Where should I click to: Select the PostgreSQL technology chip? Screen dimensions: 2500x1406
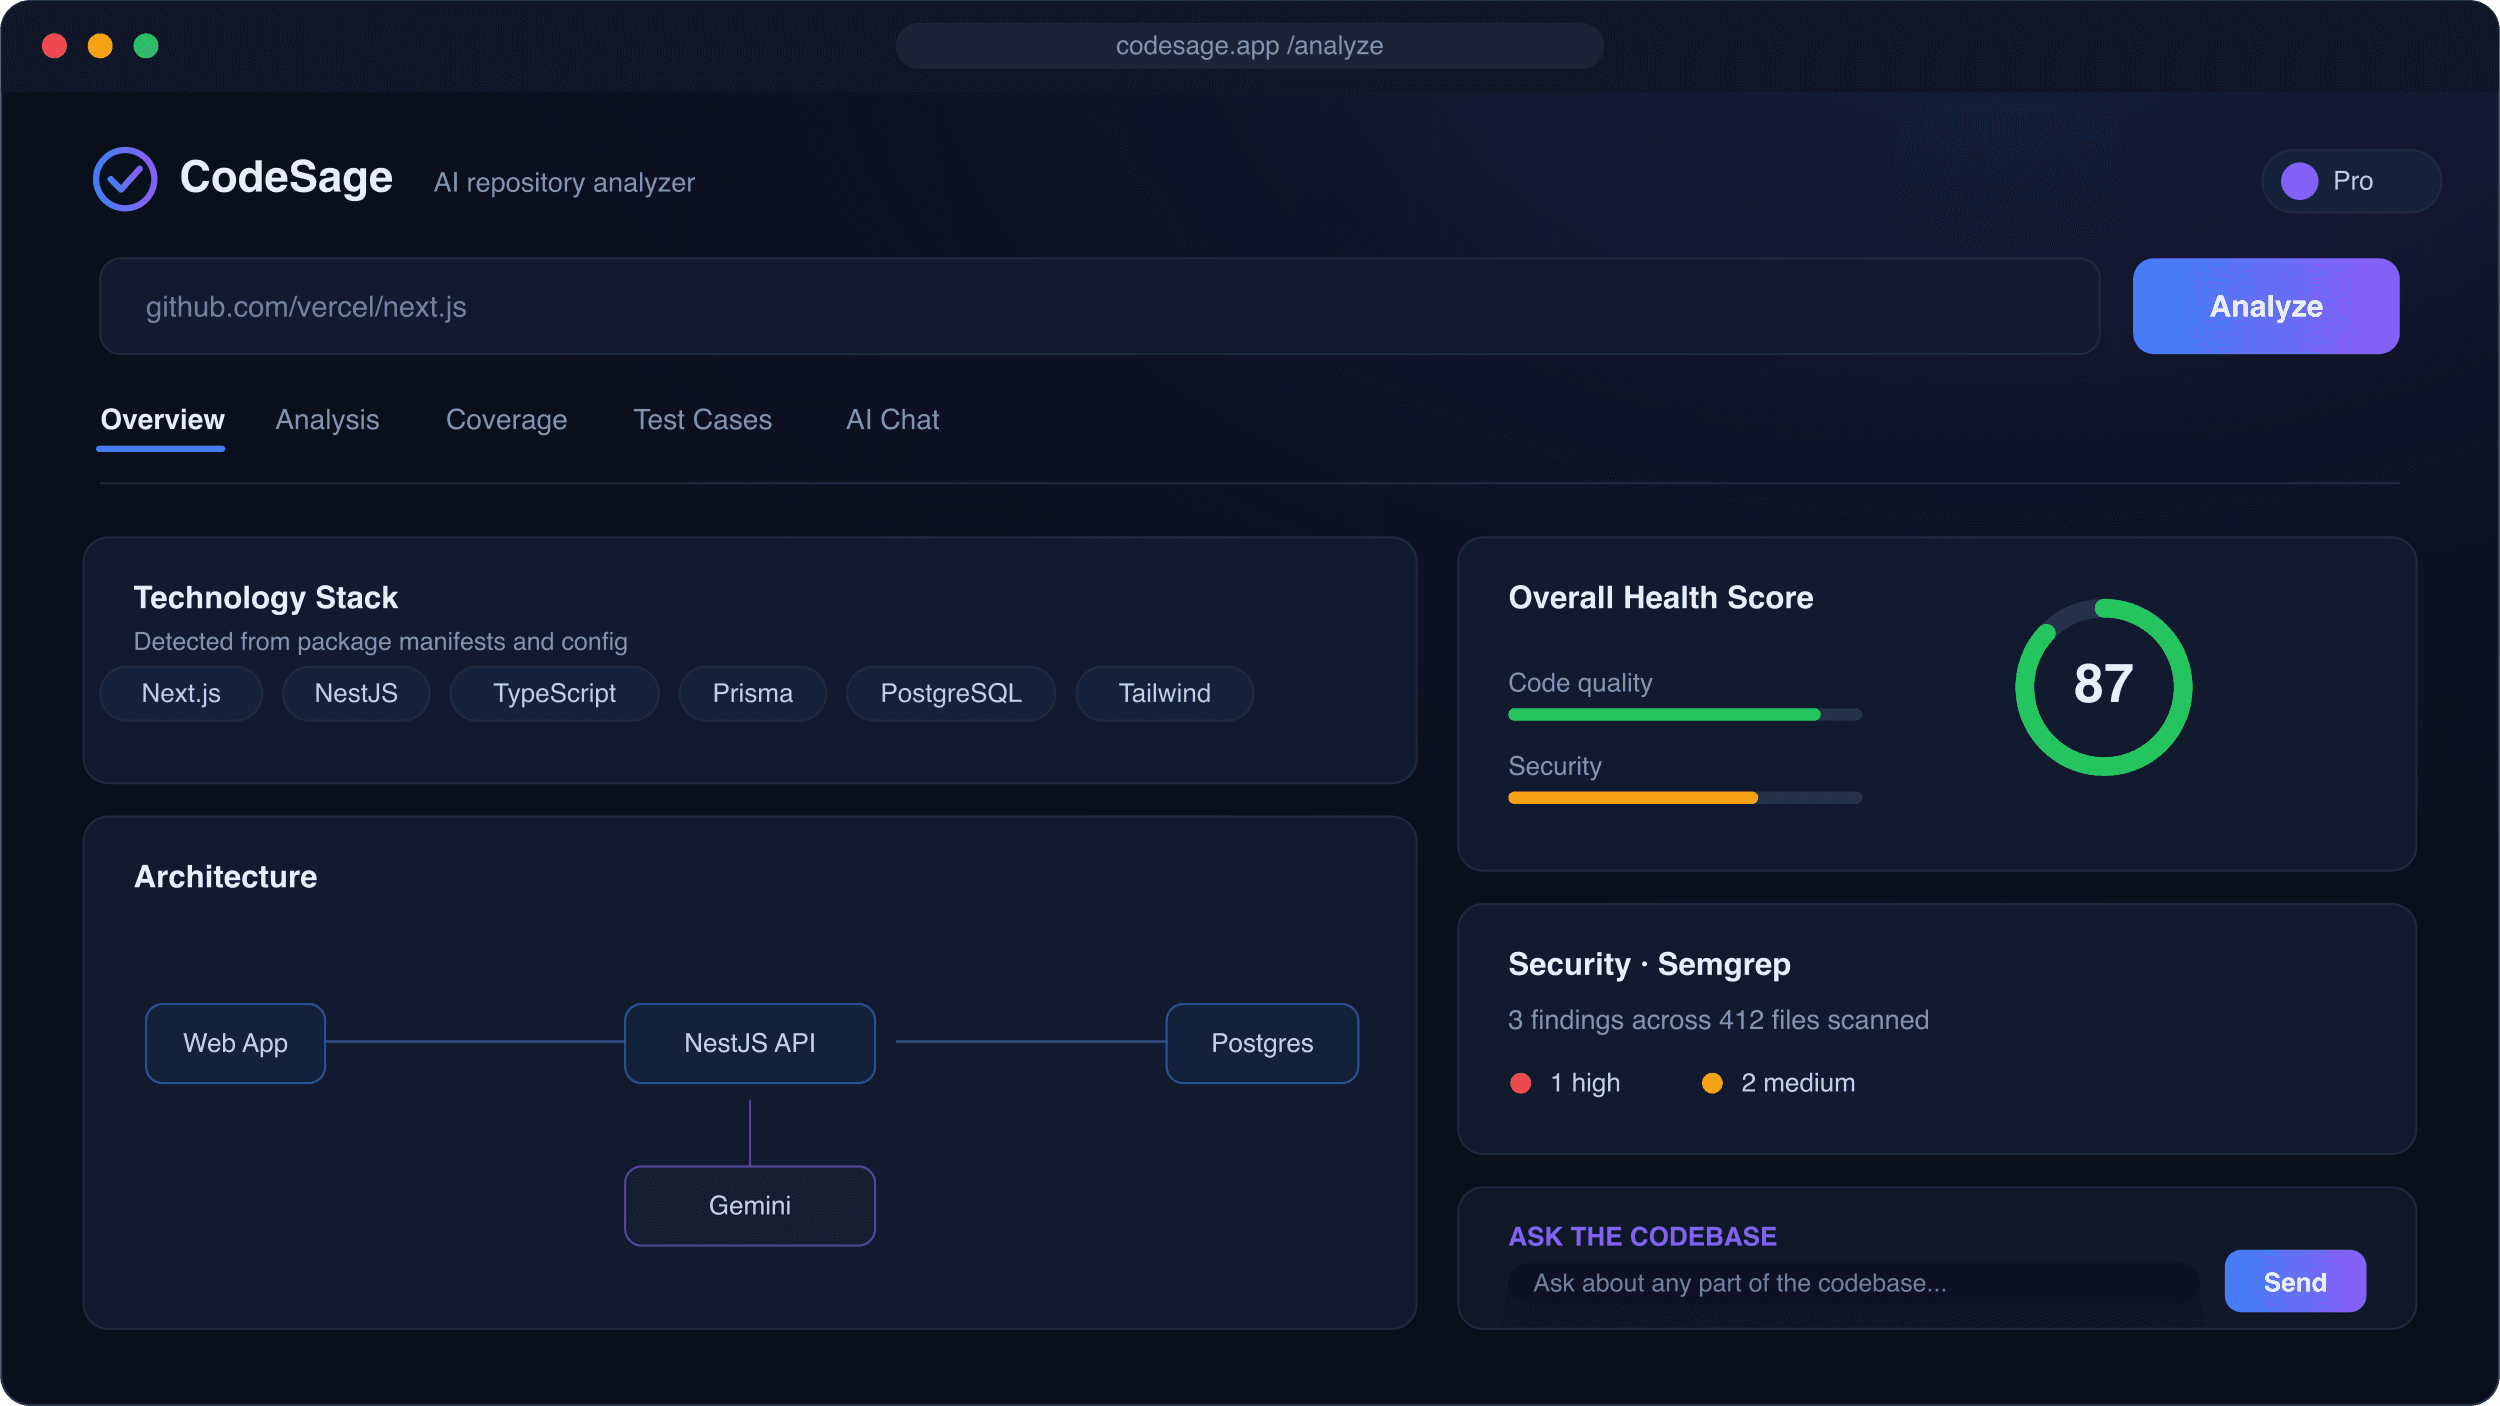950,693
